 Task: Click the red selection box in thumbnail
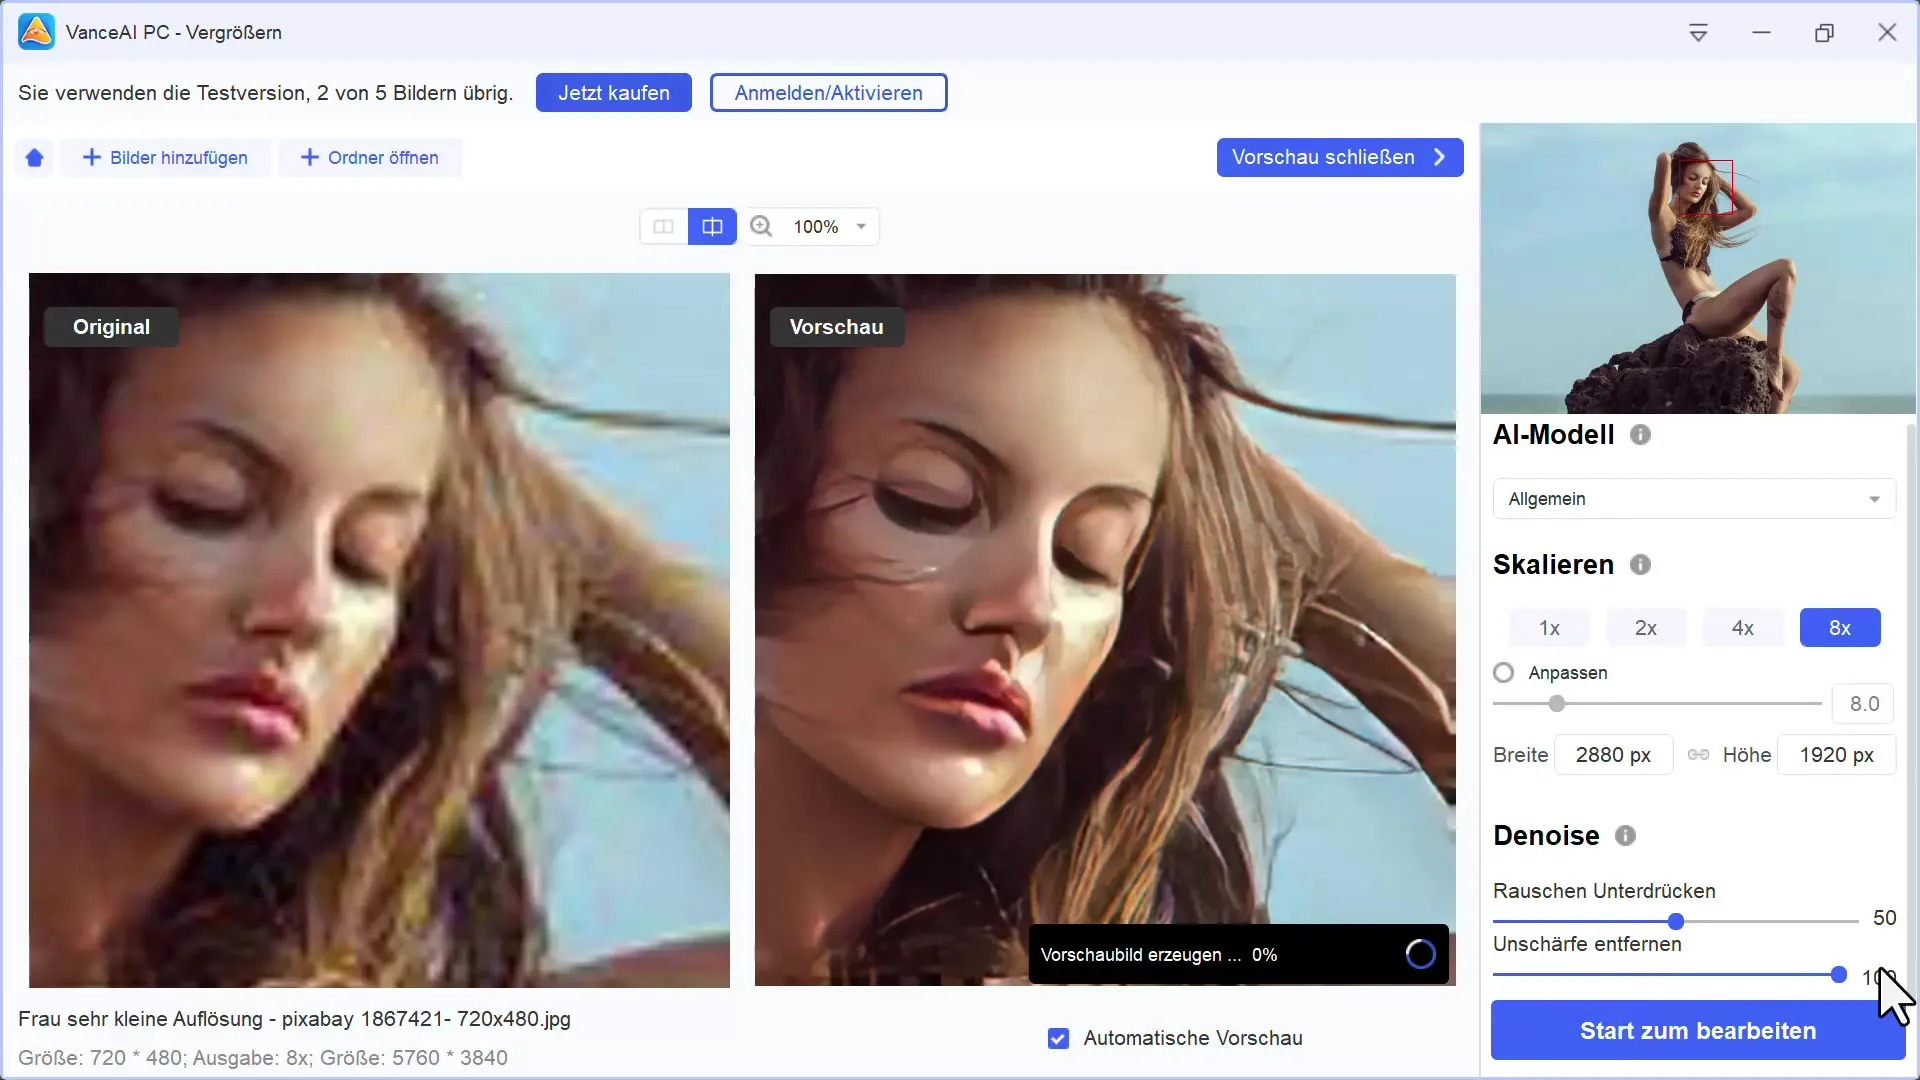point(1705,187)
